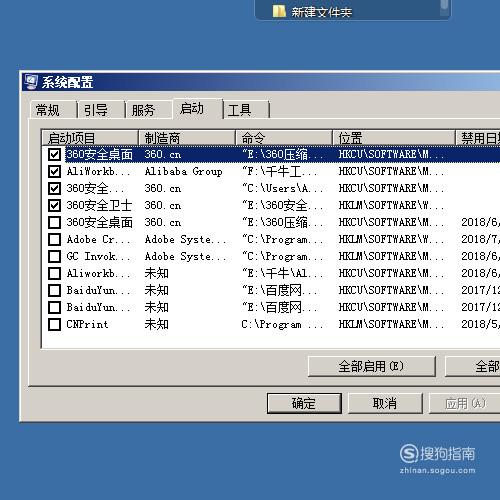This screenshot has height=500, width=500.
Task: Click the 2018/5 disabled date cell
Action: [480, 324]
